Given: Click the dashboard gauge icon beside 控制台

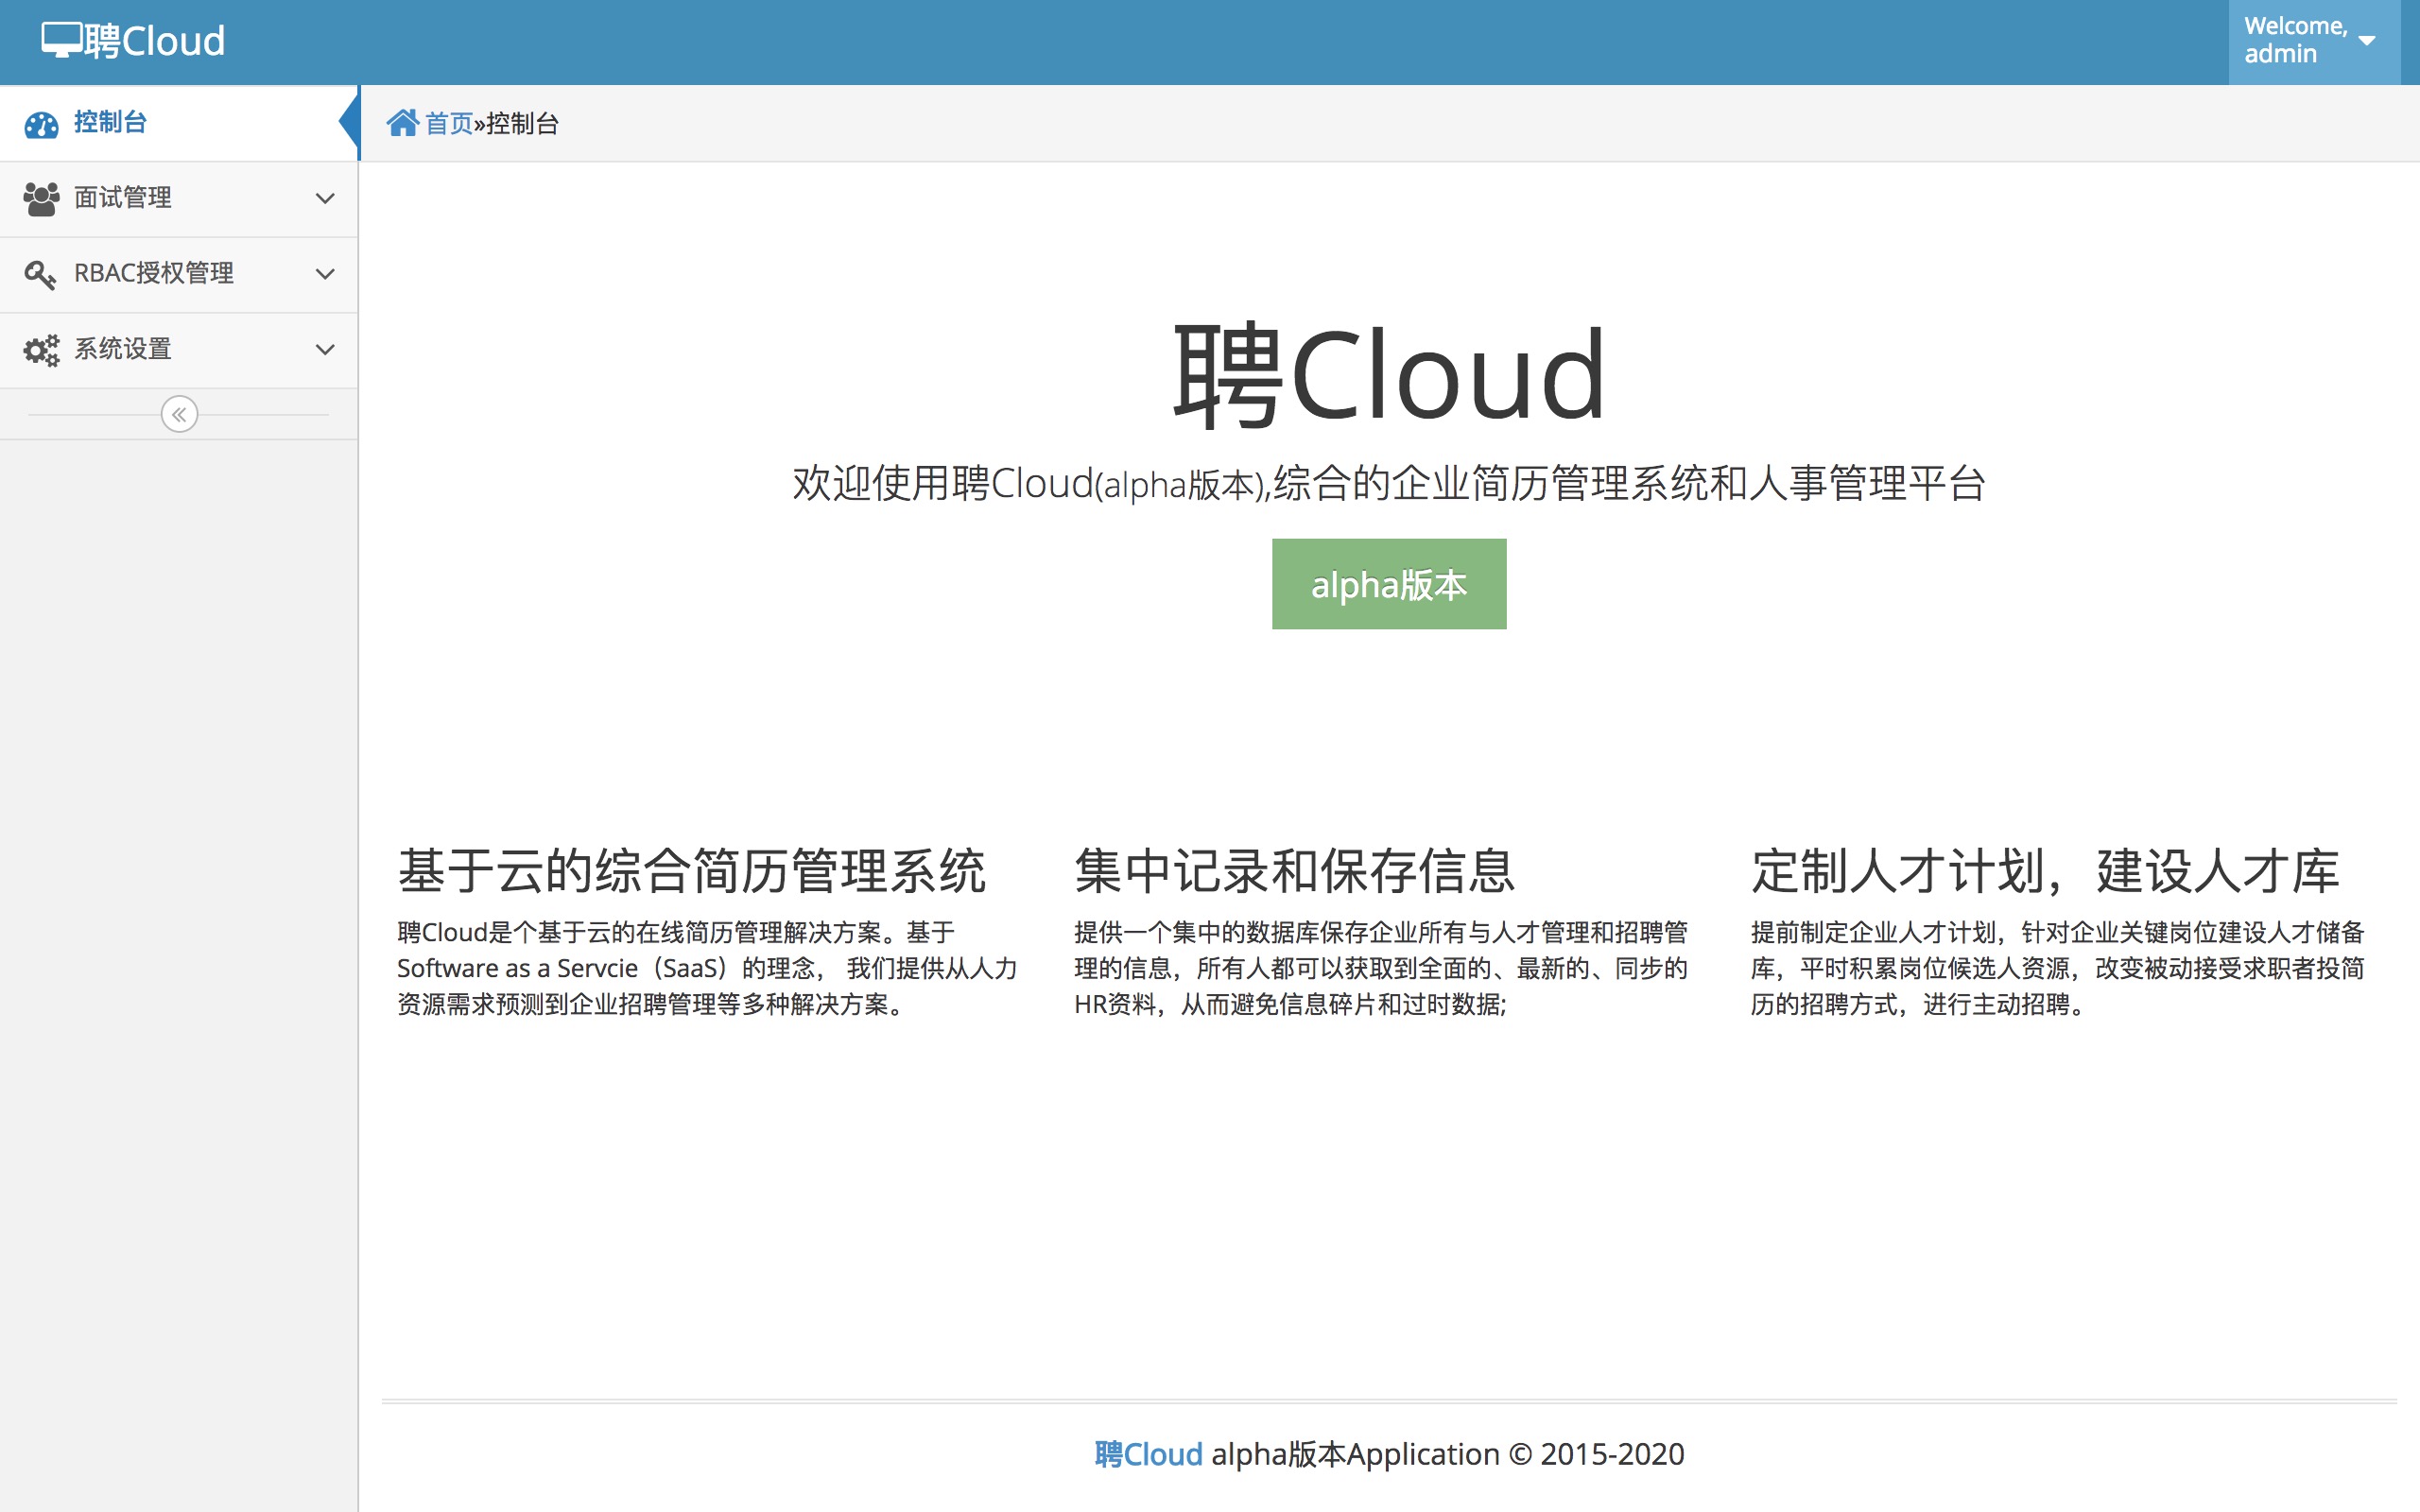Looking at the screenshot, I should 41,124.
